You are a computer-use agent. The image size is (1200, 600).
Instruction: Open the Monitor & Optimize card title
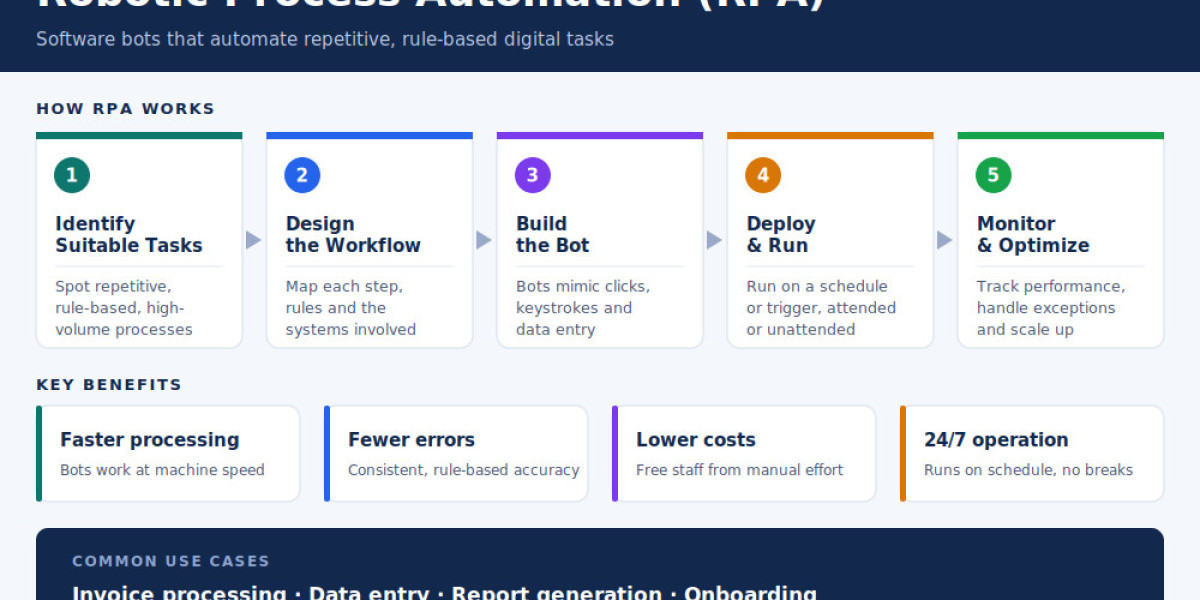(1033, 234)
